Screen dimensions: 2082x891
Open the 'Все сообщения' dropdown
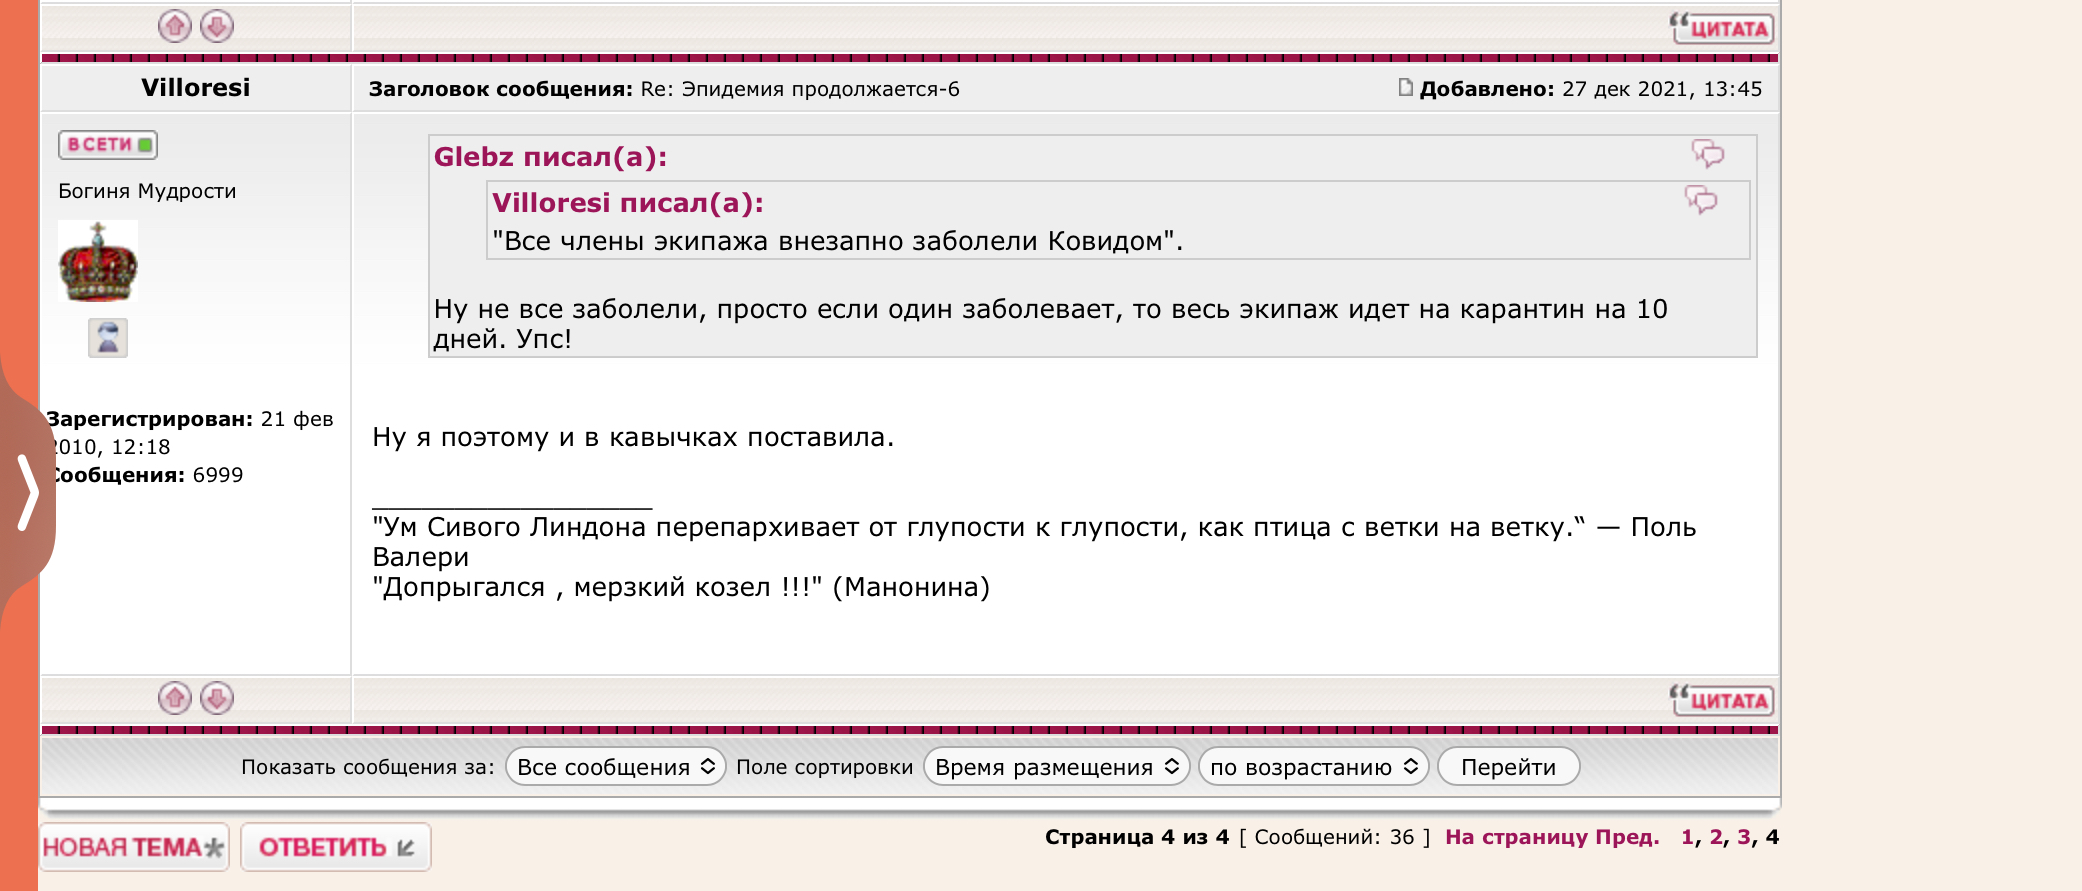point(615,767)
